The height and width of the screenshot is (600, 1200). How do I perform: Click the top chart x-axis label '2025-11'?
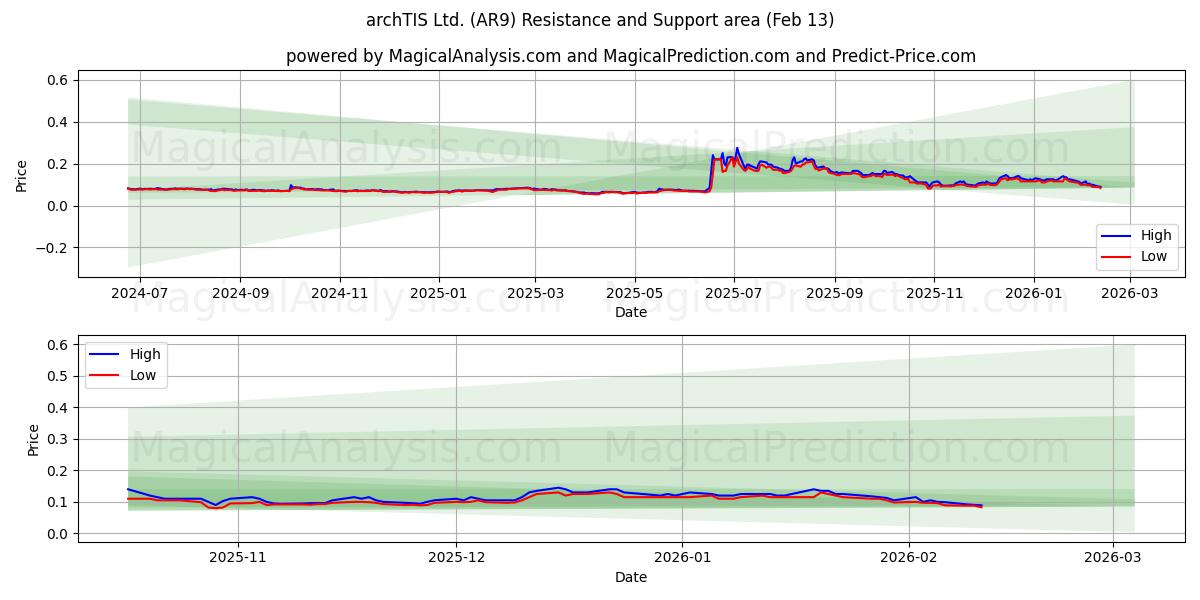click(934, 293)
